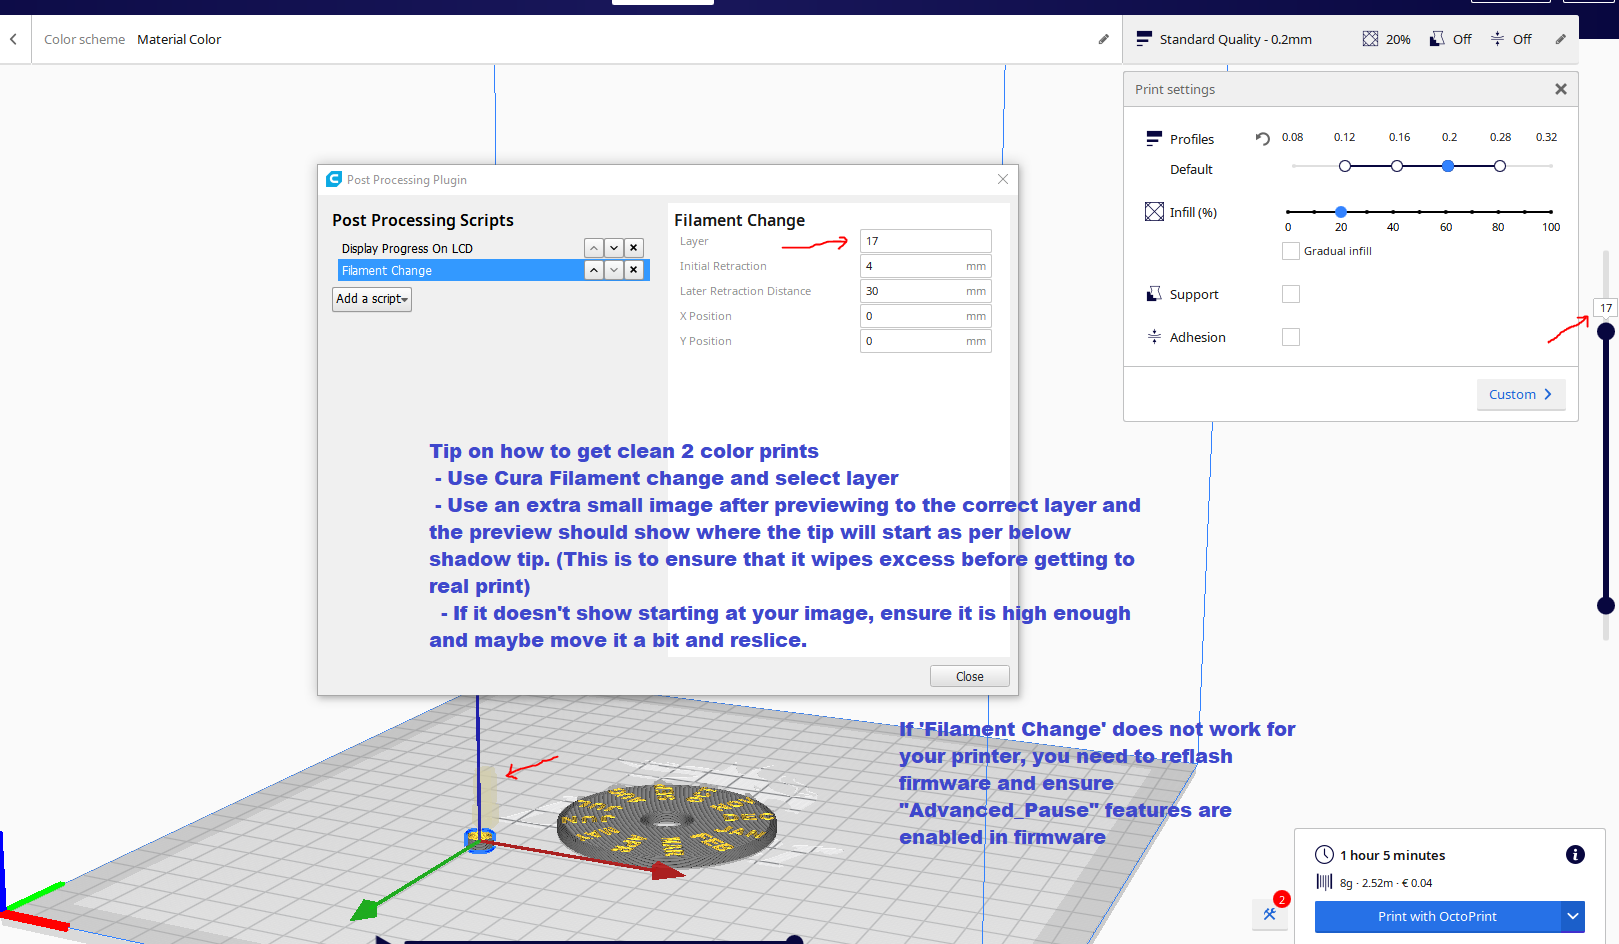This screenshot has width=1619, height=944.
Task: Click Print with OctoPrint button
Action: [1437, 916]
